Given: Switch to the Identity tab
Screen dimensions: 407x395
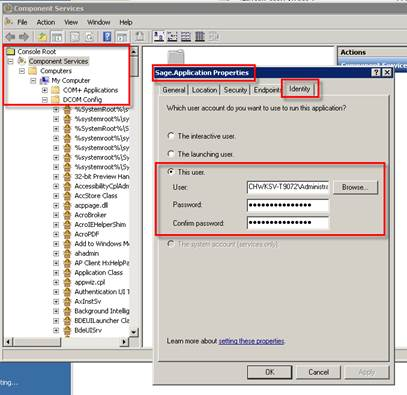Looking at the screenshot, I should (299, 89).
